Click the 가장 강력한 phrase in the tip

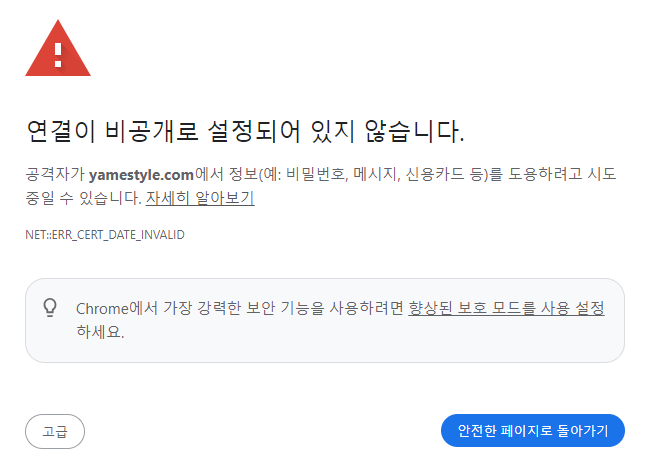coord(202,308)
